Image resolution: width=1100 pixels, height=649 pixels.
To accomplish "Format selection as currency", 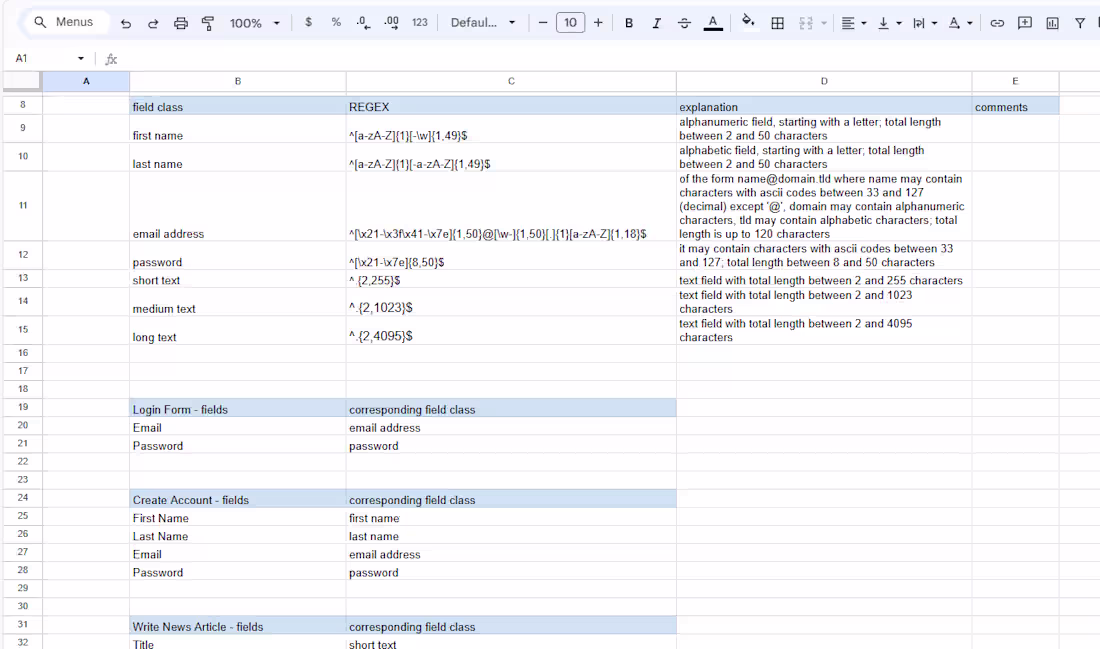I will coord(308,22).
